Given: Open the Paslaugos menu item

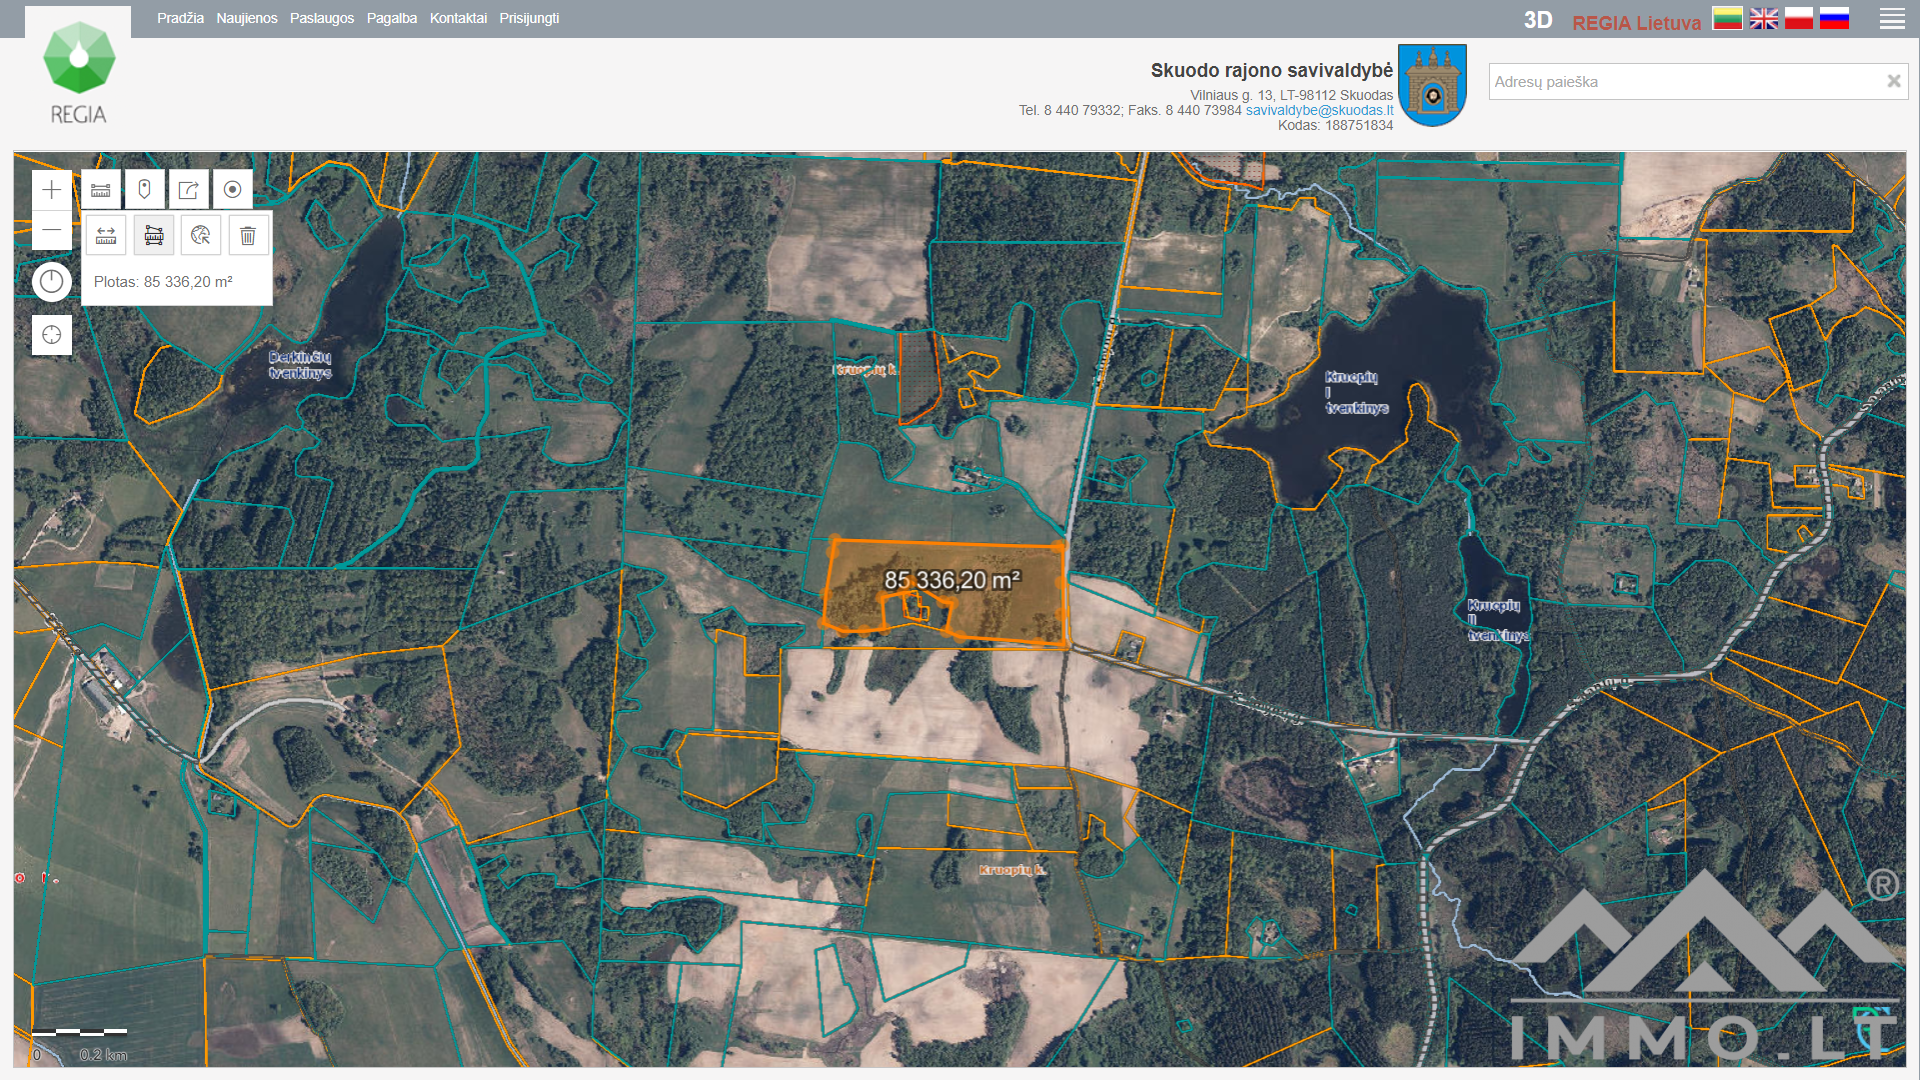Looking at the screenshot, I should coord(322,18).
